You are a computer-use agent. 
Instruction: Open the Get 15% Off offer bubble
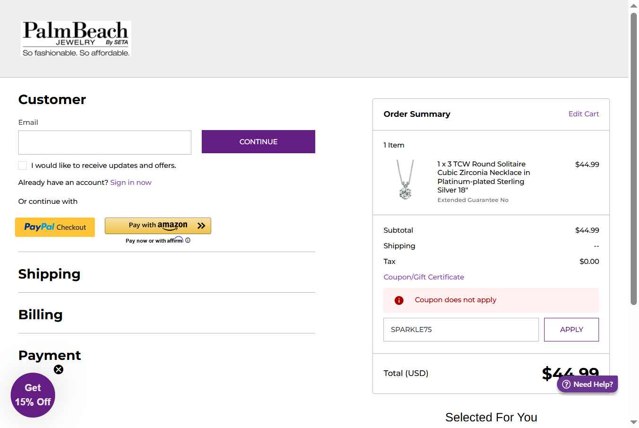(x=33, y=395)
